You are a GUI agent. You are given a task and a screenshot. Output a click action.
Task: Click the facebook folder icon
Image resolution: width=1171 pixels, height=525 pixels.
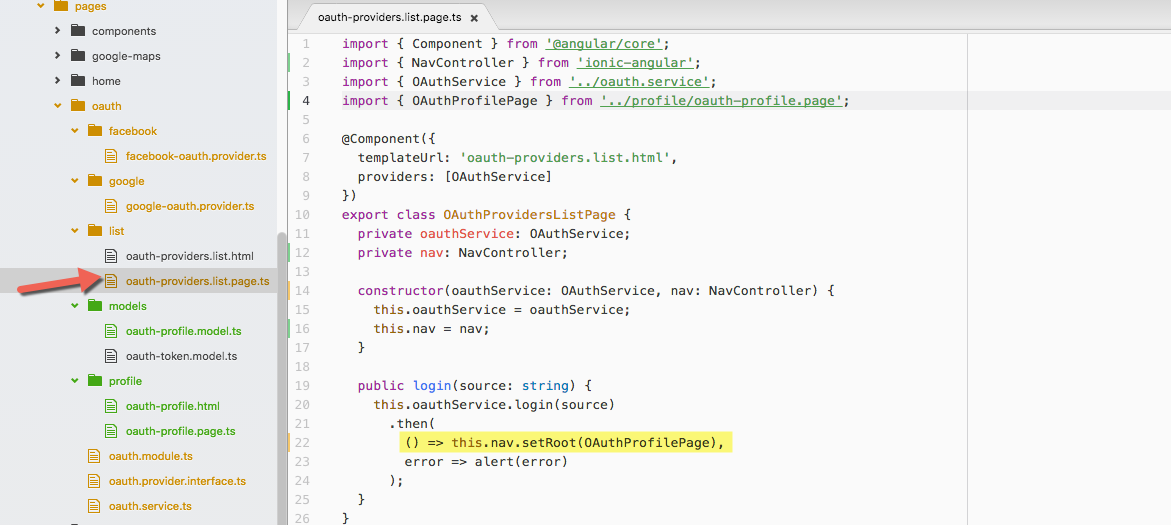click(x=94, y=131)
